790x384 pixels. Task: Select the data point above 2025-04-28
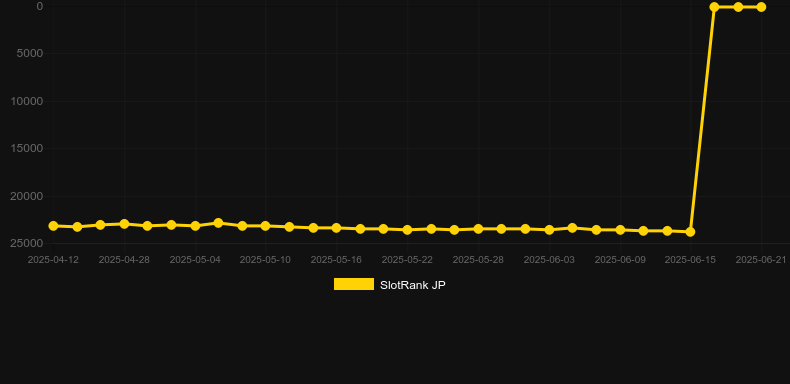click(124, 224)
